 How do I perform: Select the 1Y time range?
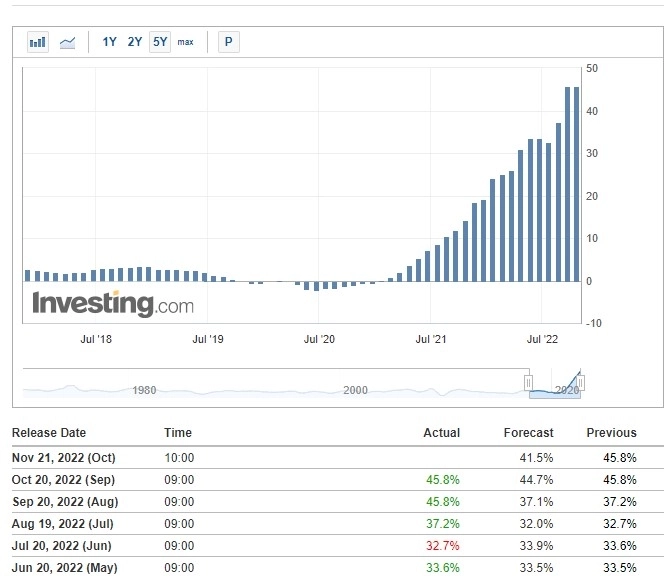tap(110, 42)
